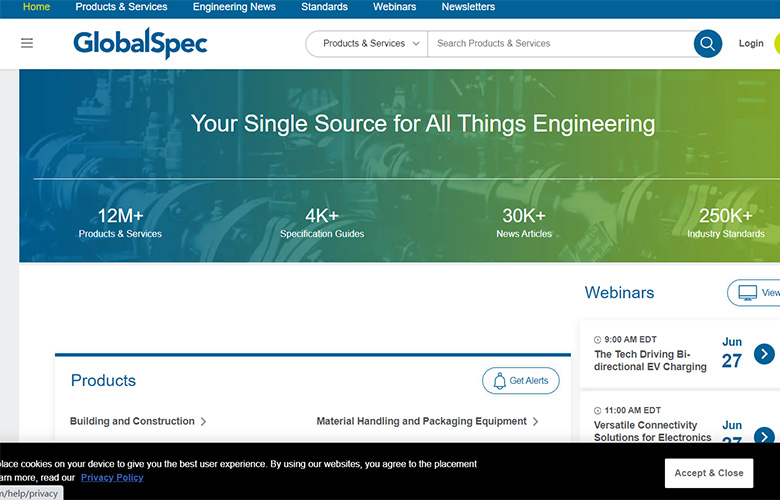Open The Tech Driving Bi-directional EV Charging

click(x=650, y=361)
